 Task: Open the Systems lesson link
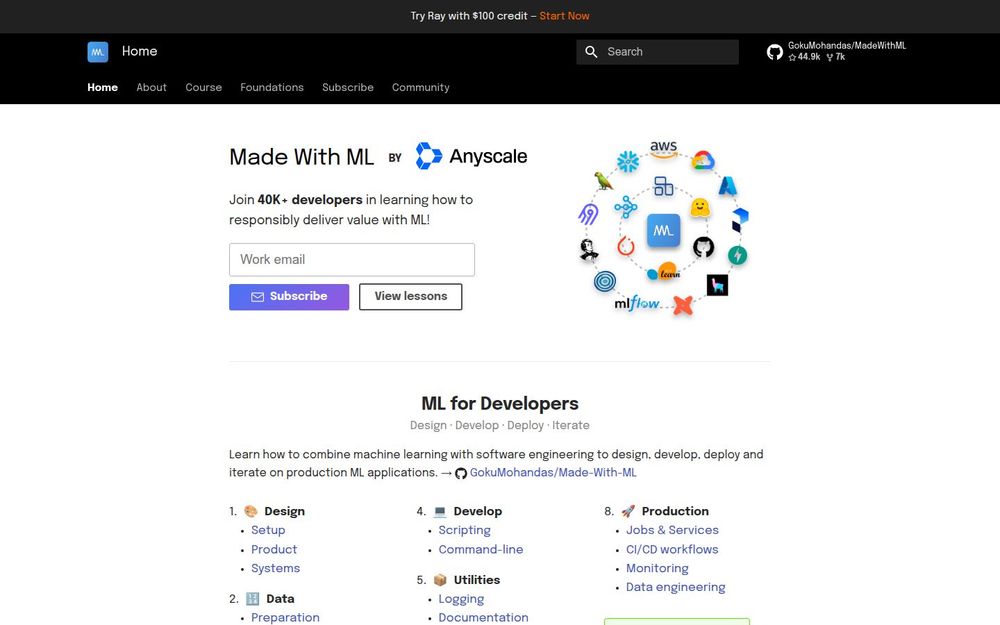[x=276, y=568]
